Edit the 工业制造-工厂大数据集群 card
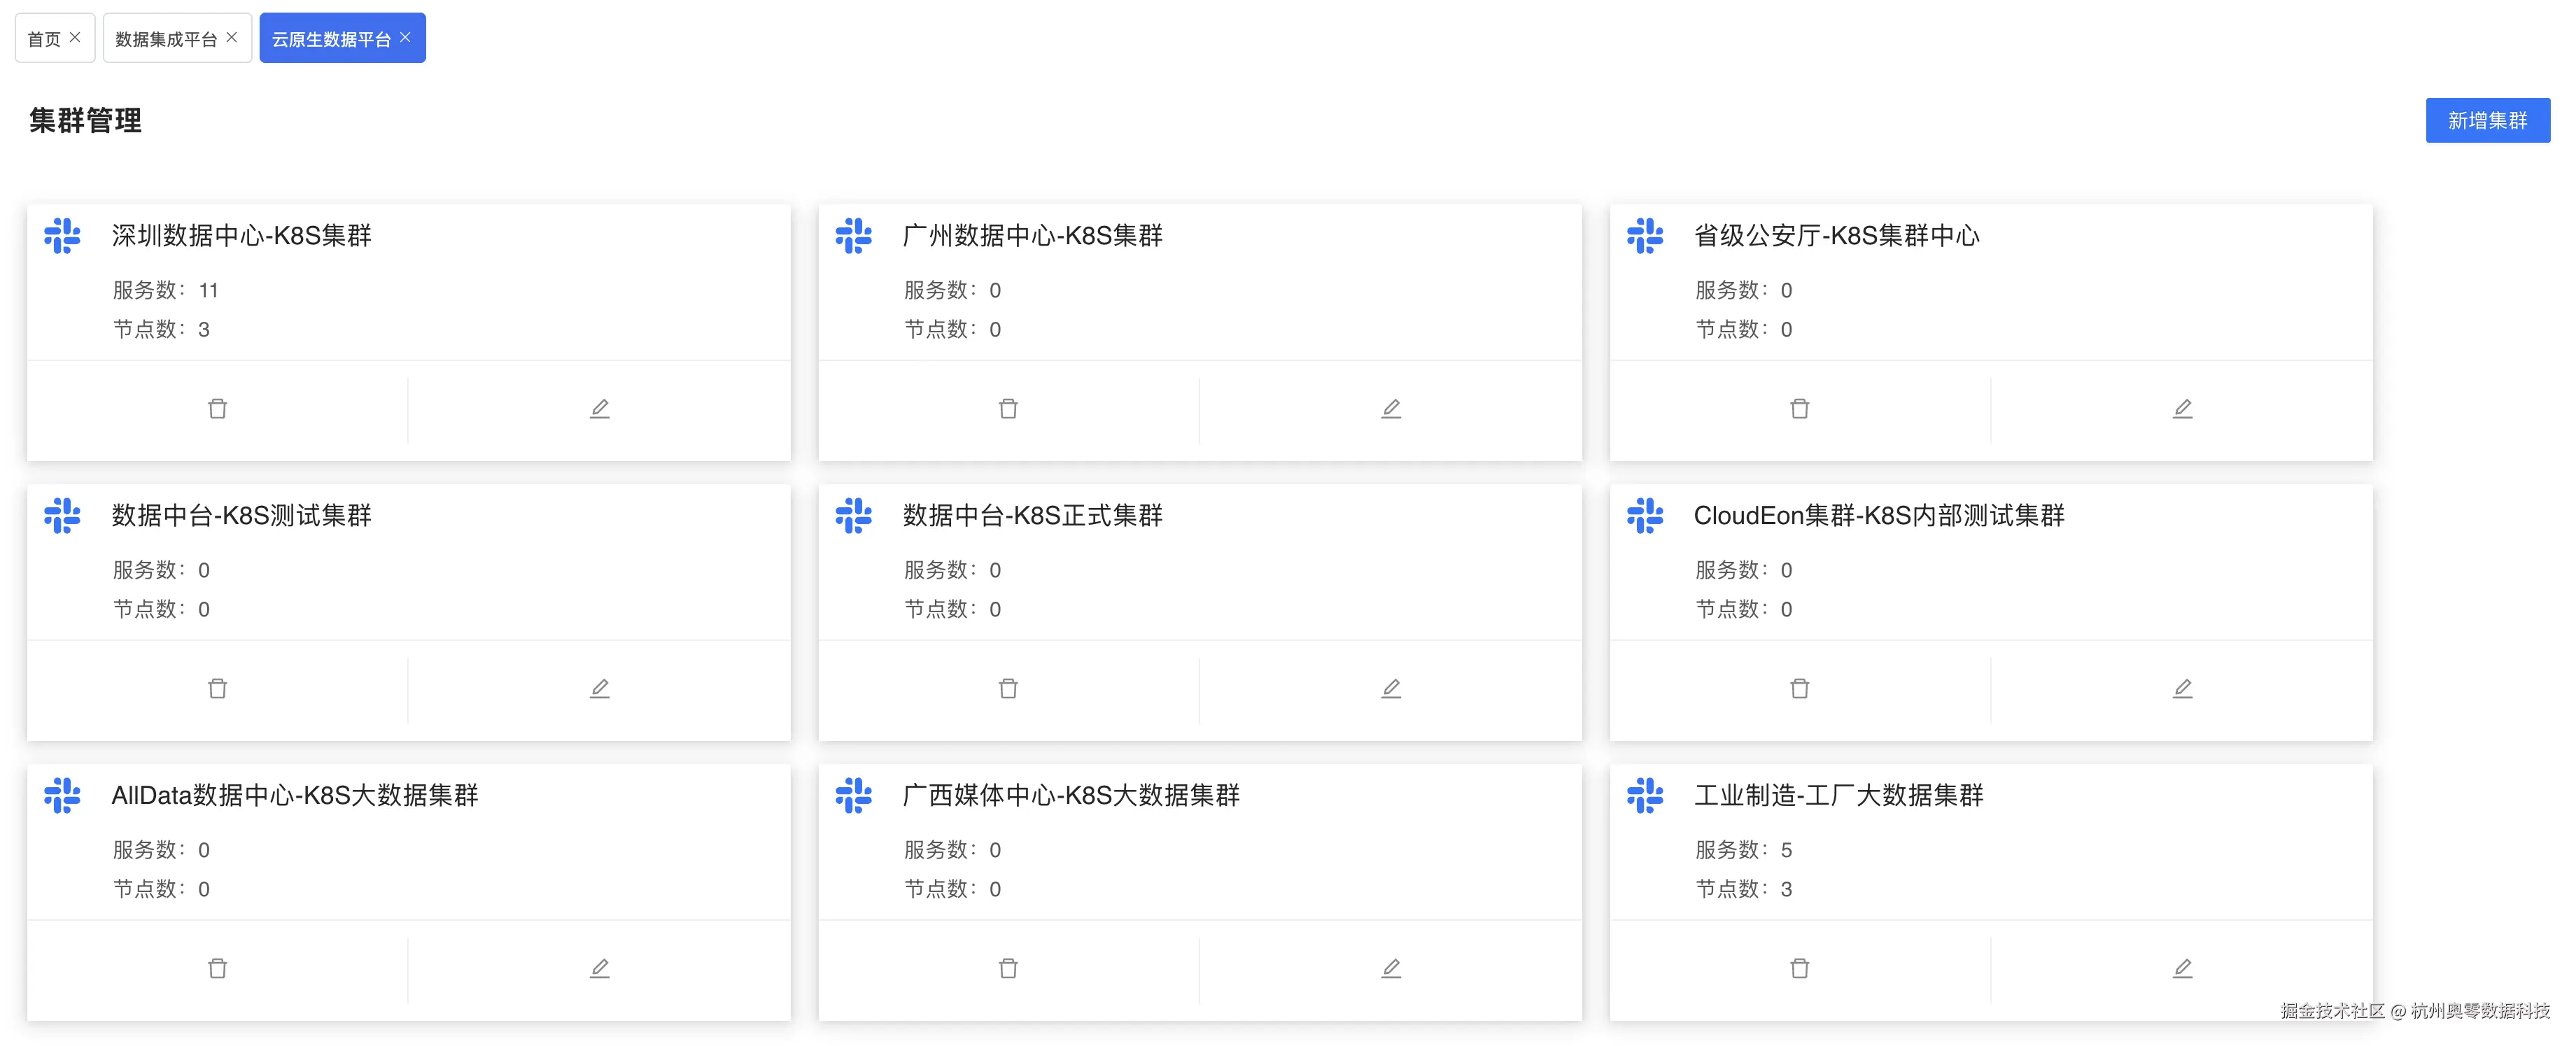The image size is (2576, 1046). [2182, 969]
